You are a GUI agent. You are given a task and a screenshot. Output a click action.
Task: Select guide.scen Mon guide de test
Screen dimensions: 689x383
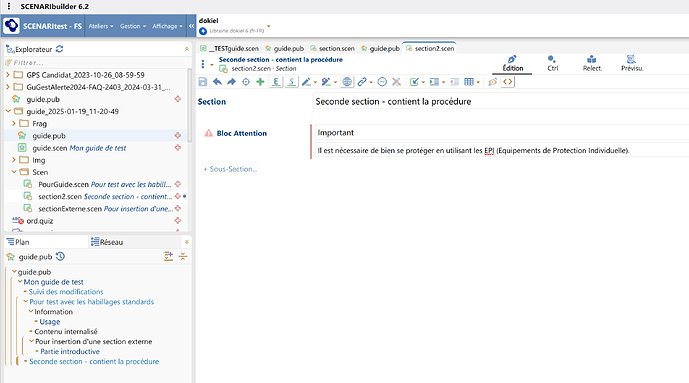click(x=79, y=148)
